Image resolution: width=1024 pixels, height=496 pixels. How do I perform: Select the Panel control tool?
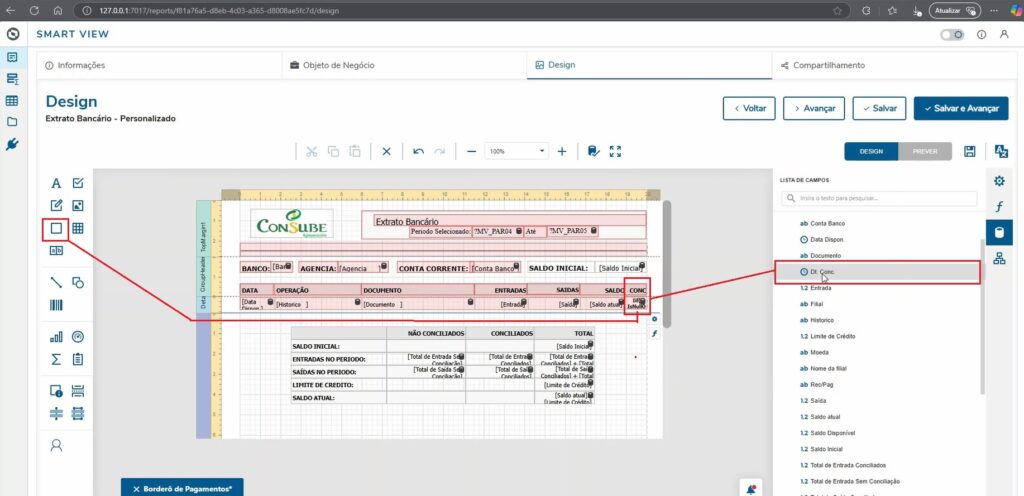point(56,228)
